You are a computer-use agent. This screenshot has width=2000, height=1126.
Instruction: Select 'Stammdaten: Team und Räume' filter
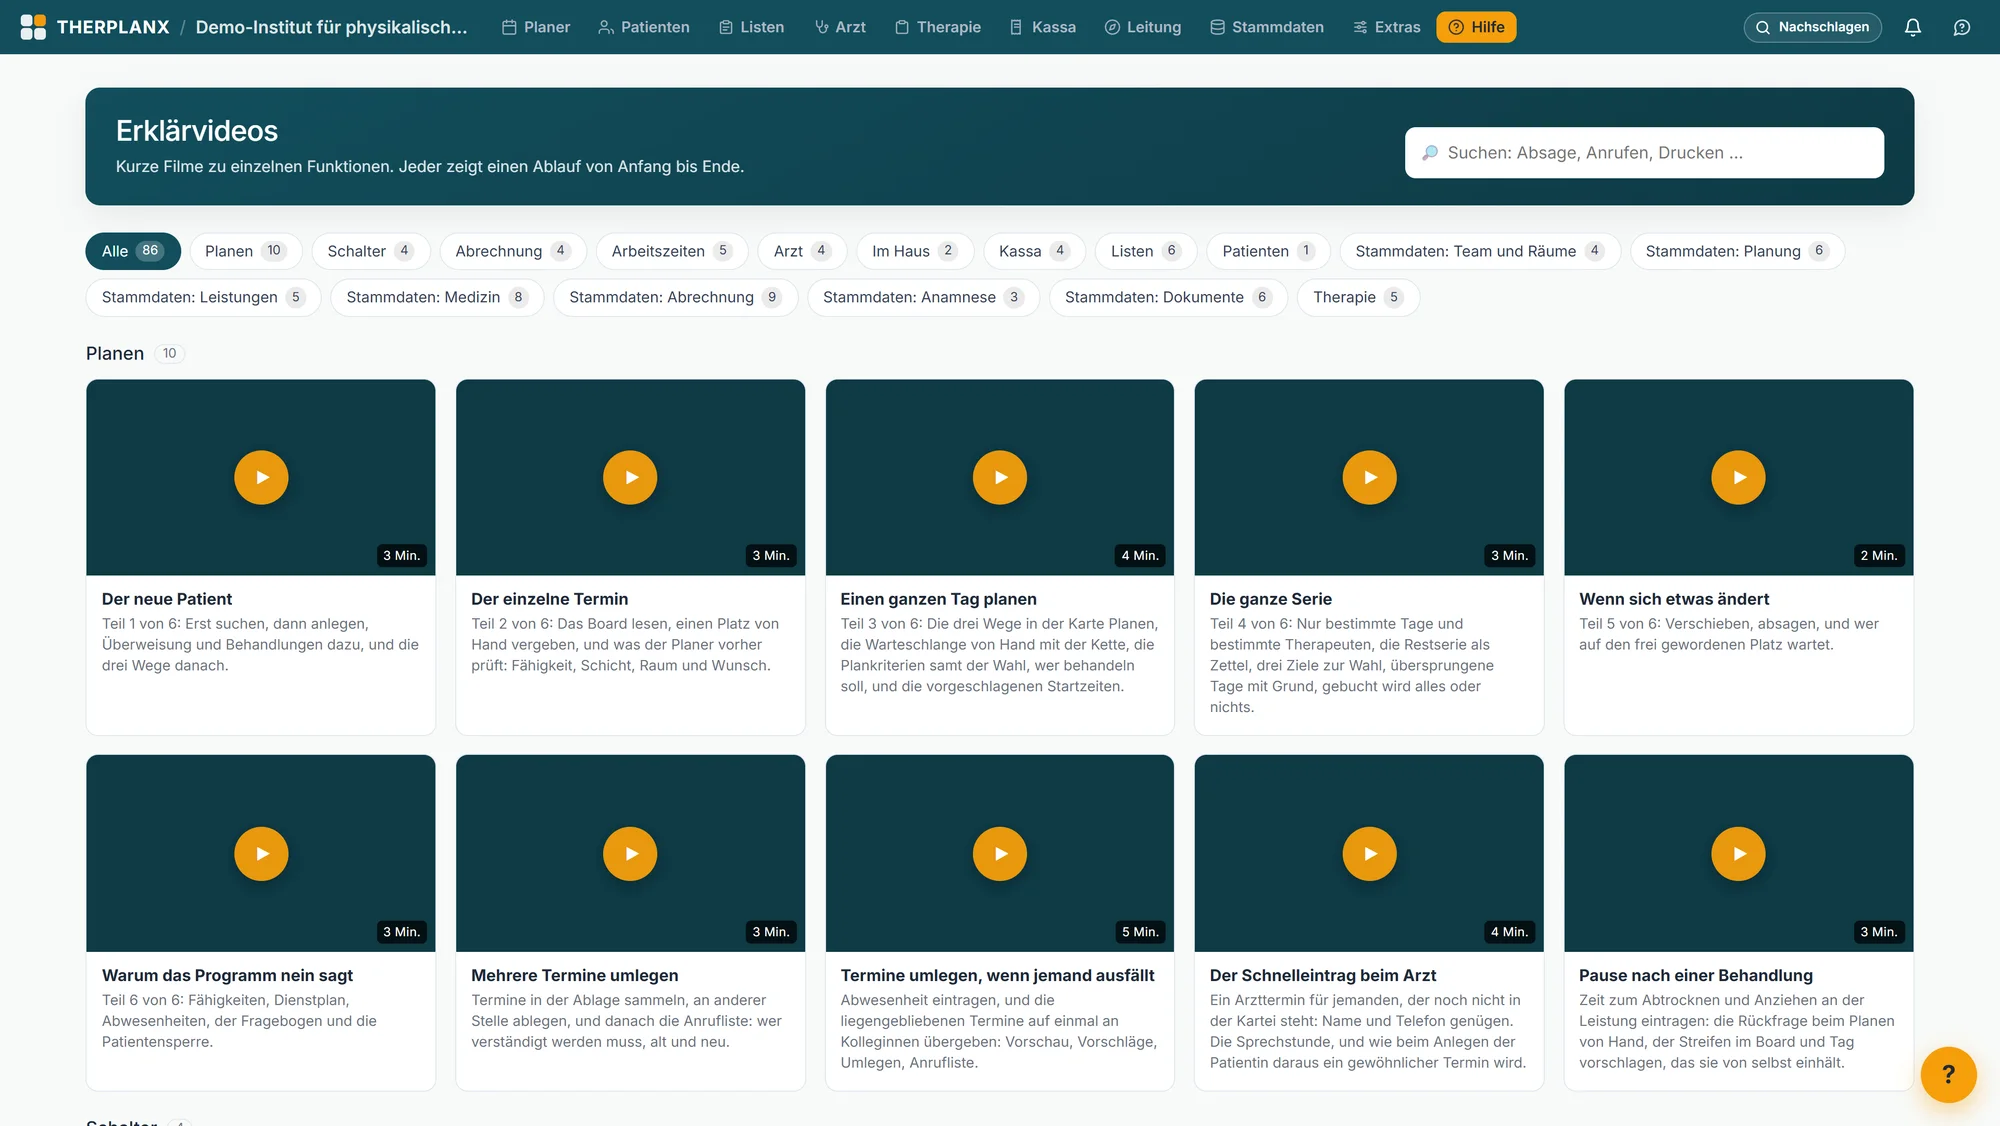pyautogui.click(x=1480, y=251)
